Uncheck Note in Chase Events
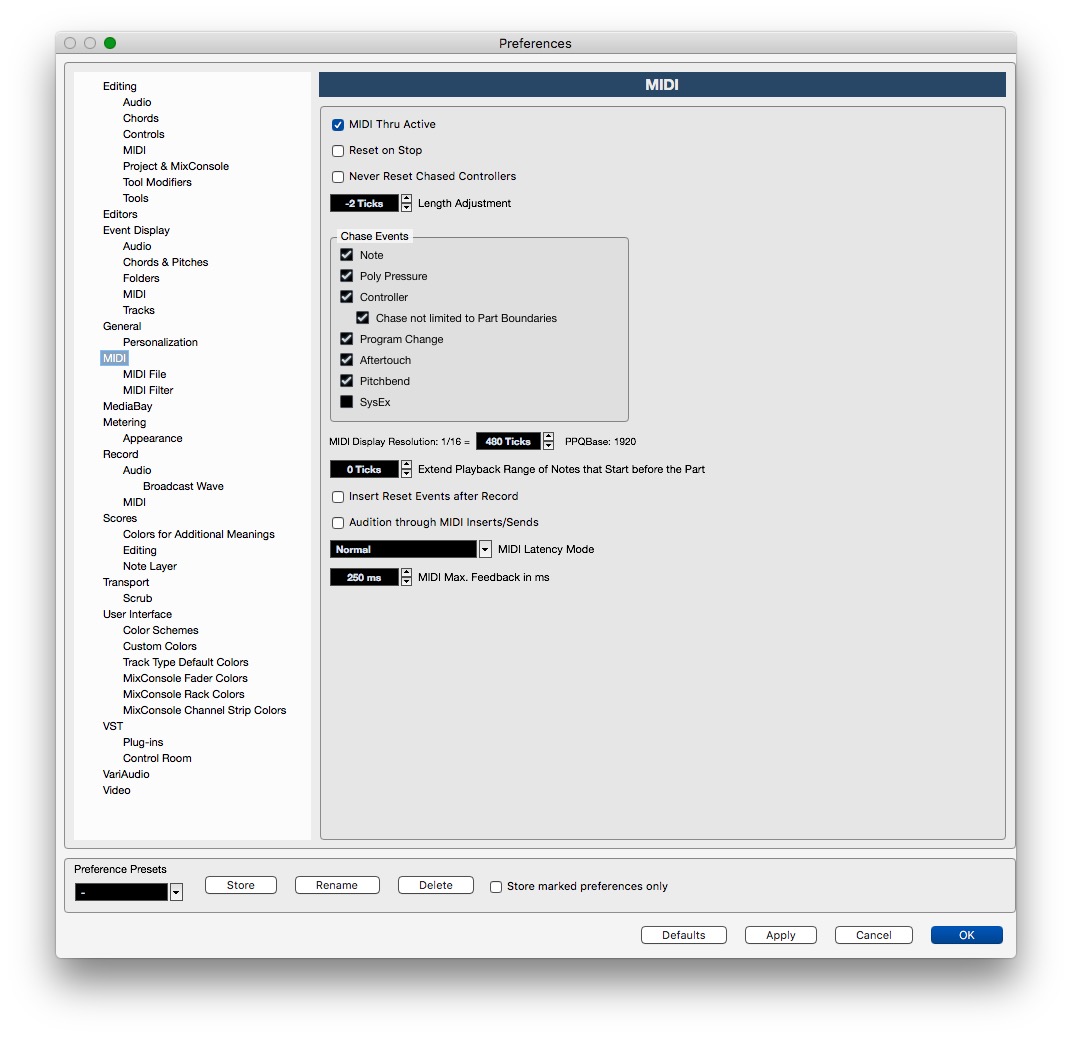Screen dimensions: 1072x1038 (x=347, y=255)
